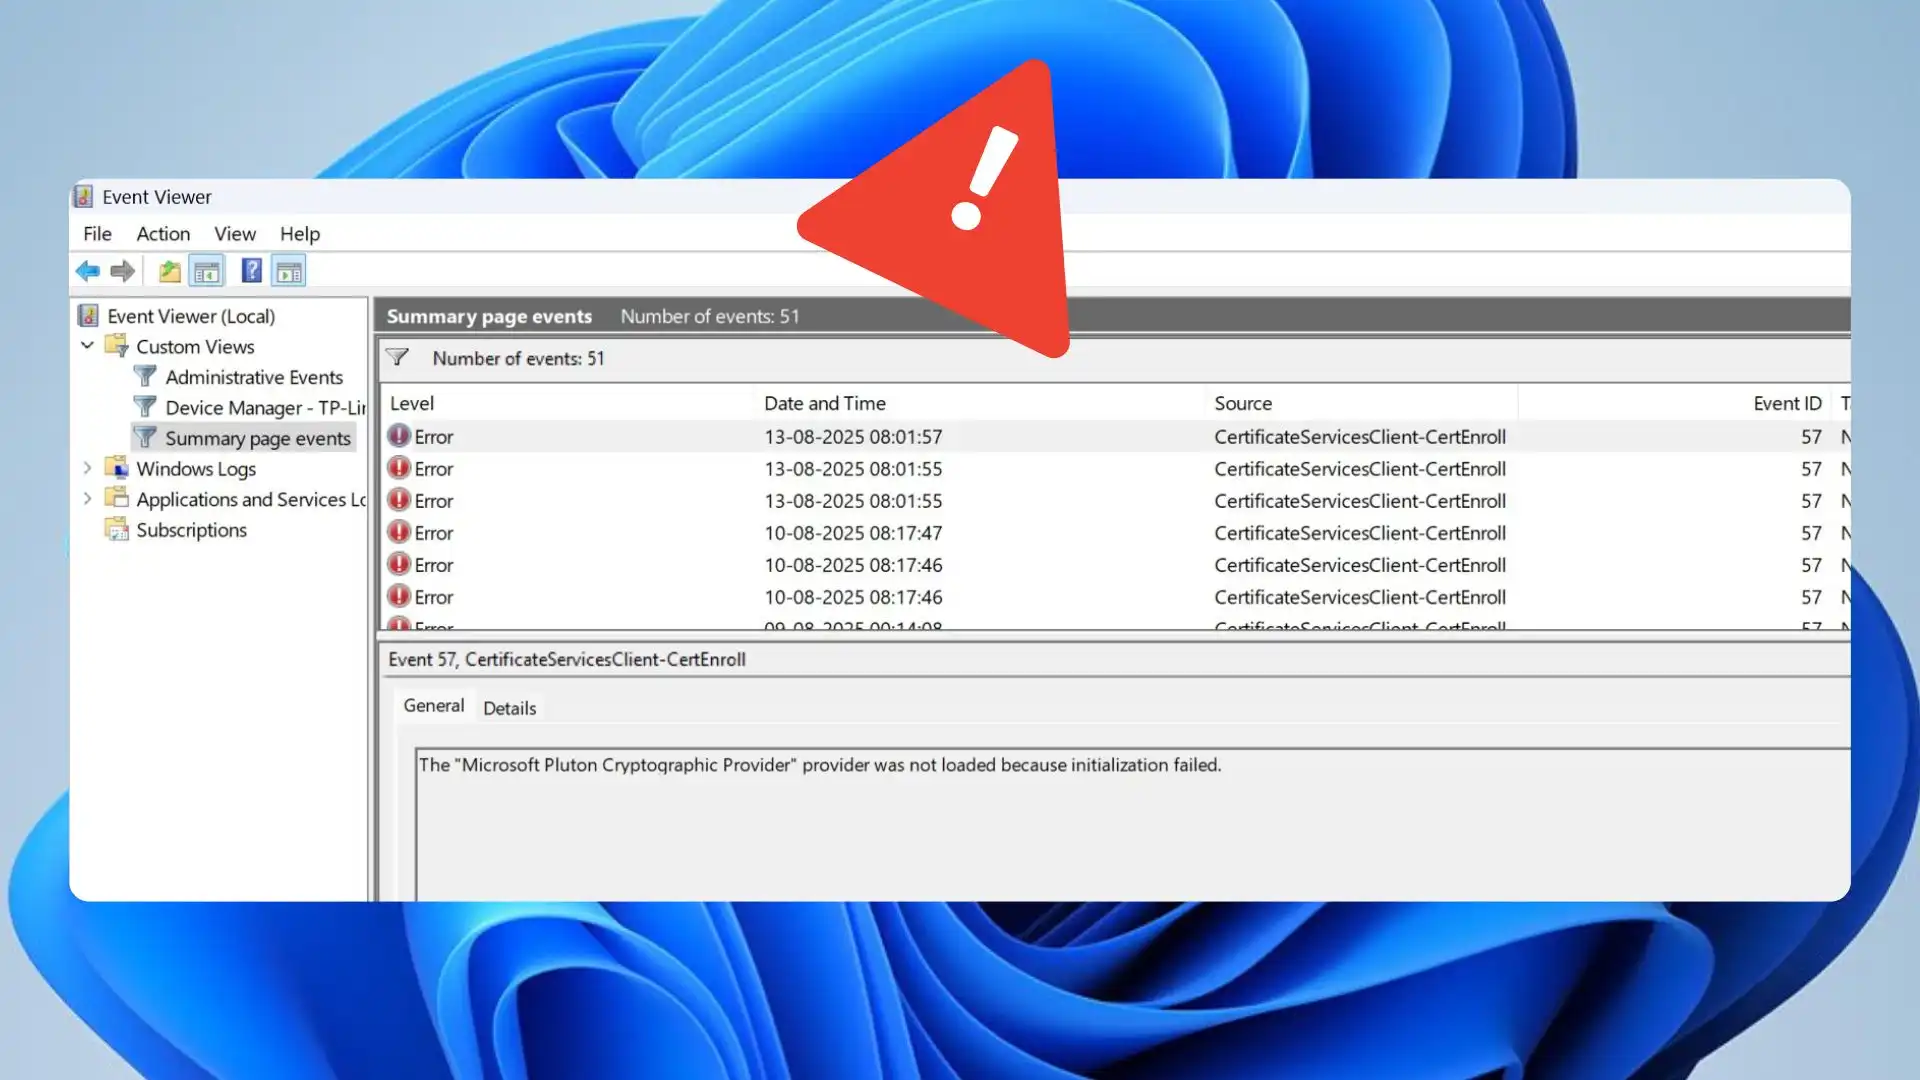Click the filter funnel icon above events
This screenshot has height=1080, width=1920.
point(398,357)
